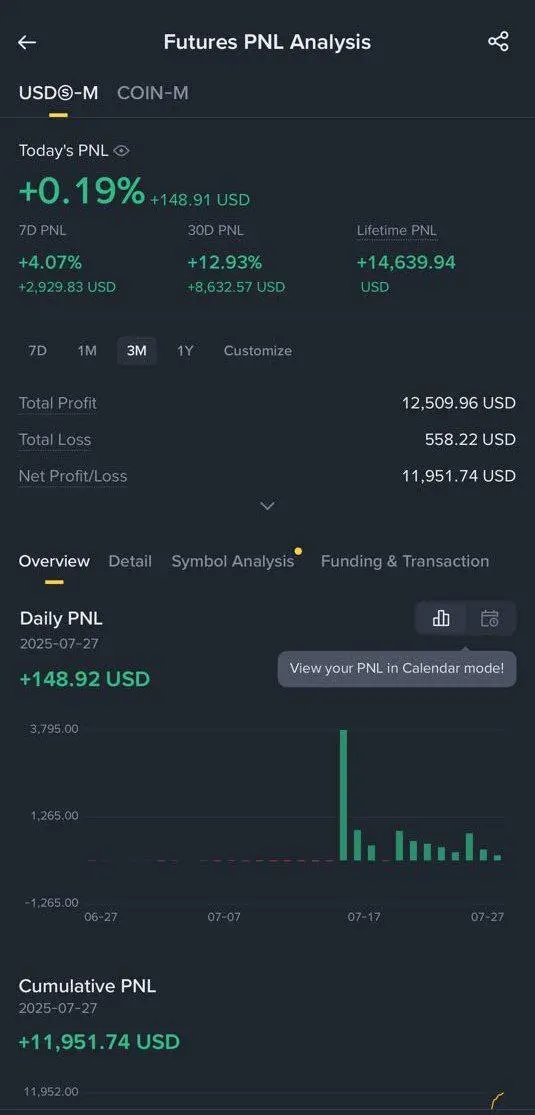Choose the 1Y time range
The width and height of the screenshot is (535, 1115).
point(185,351)
